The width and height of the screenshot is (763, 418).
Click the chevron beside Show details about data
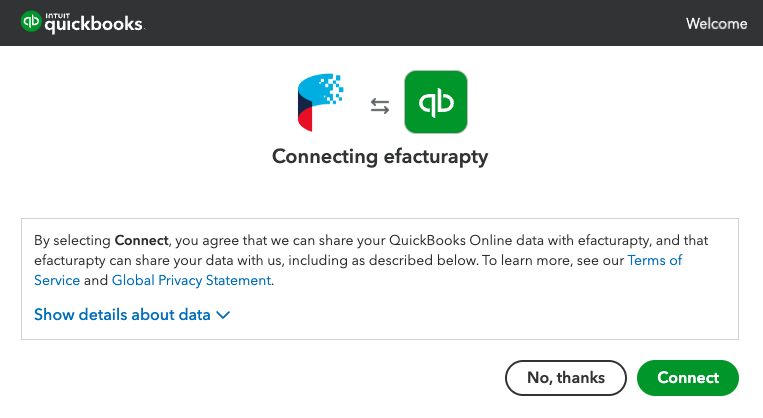click(223, 315)
